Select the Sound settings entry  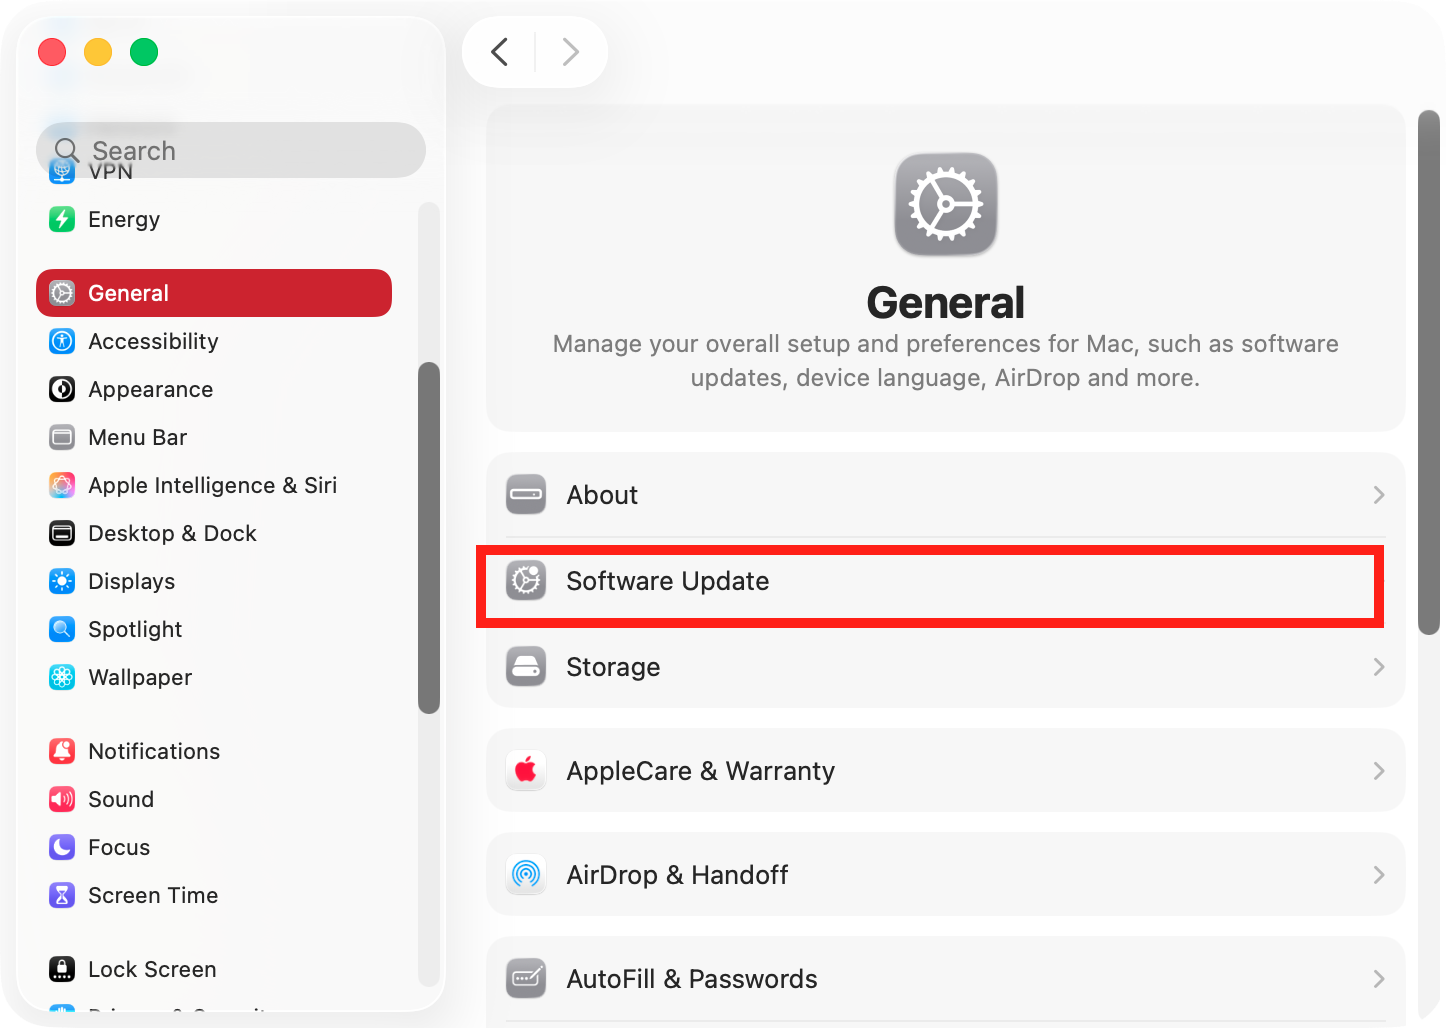coord(121,799)
